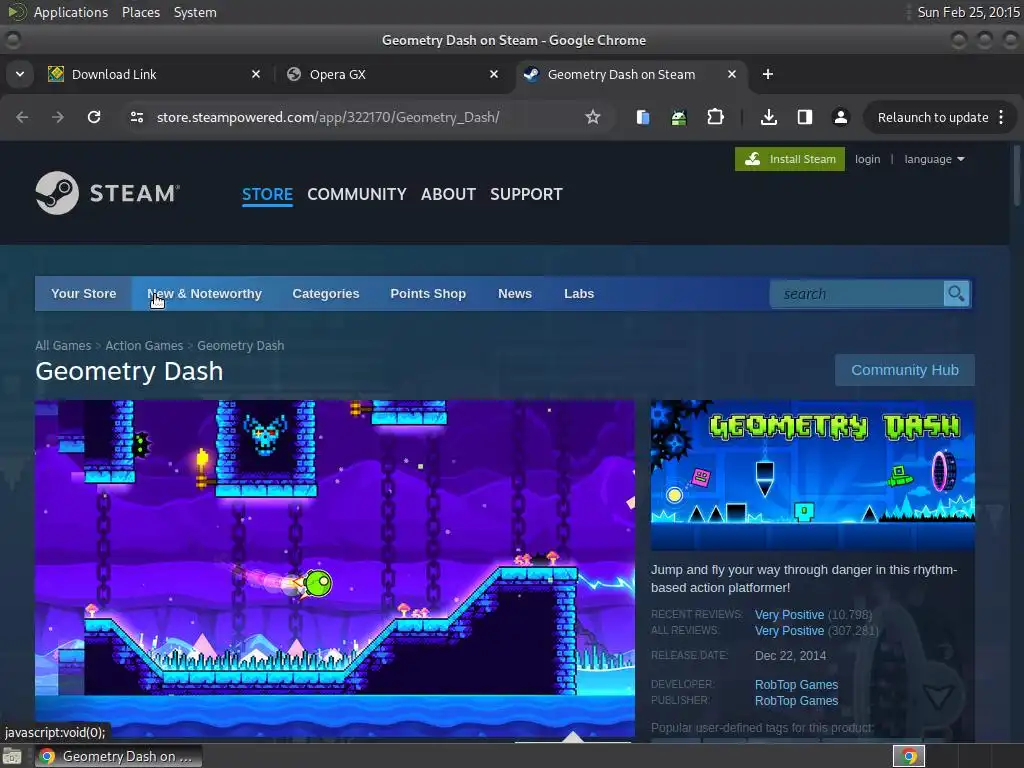Open the STORE menu
This screenshot has height=768, width=1024.
click(267, 194)
